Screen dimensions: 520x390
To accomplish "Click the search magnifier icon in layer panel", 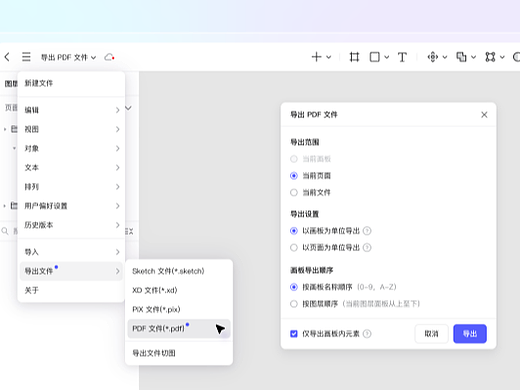I will 5,231.
